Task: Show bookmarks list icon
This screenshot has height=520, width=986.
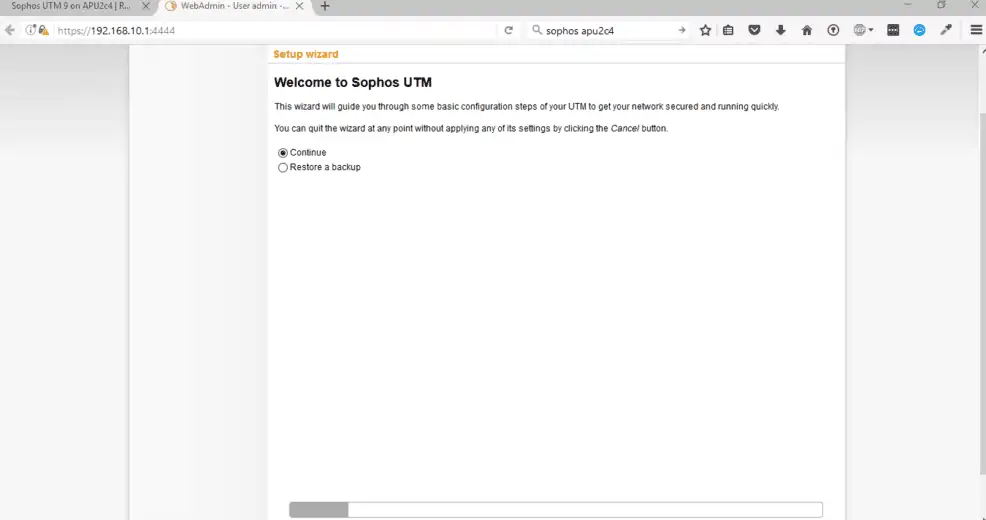Action: (728, 30)
